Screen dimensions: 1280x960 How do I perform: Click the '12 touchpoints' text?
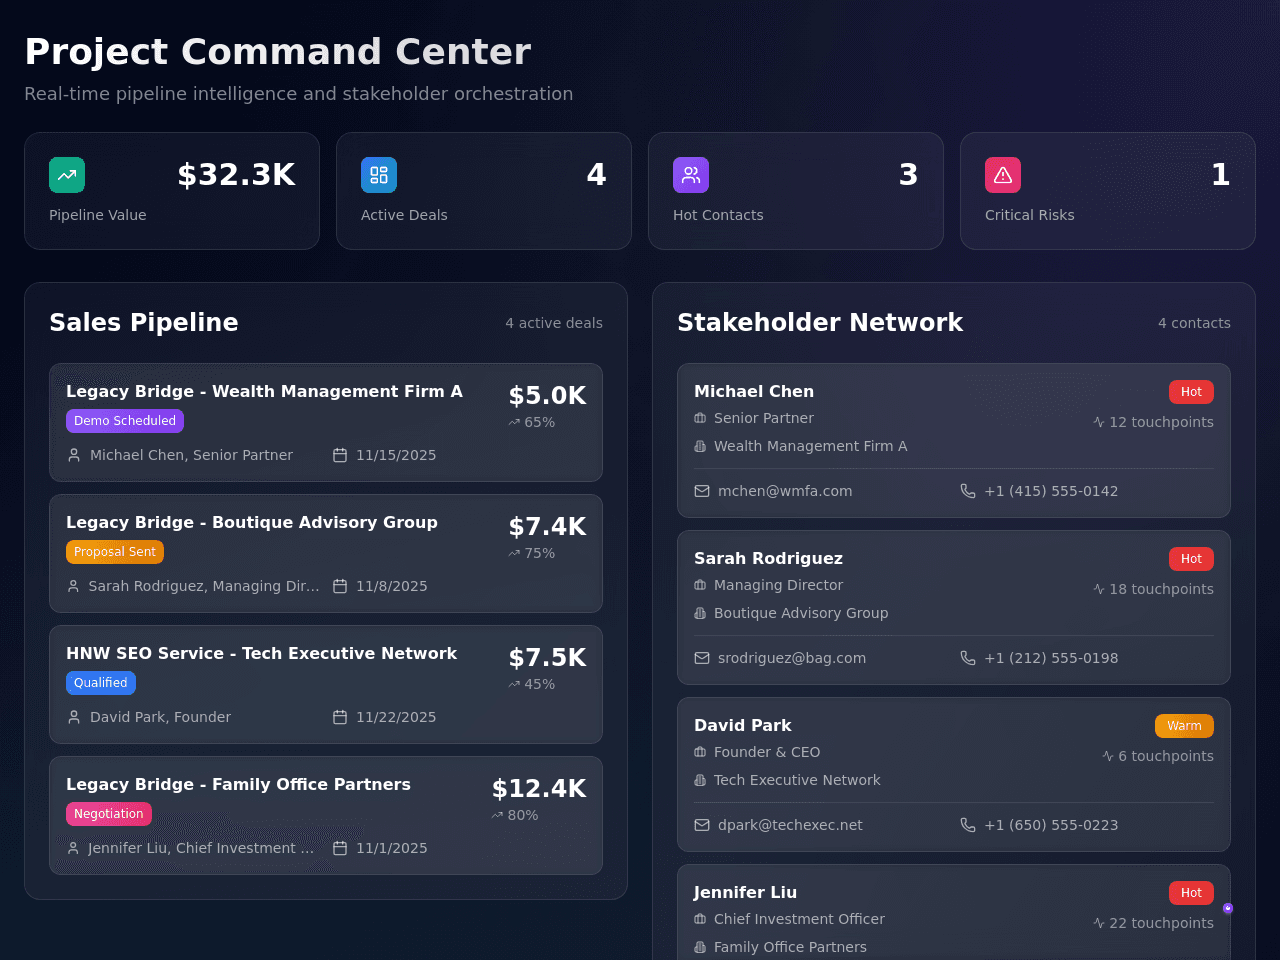(1161, 422)
